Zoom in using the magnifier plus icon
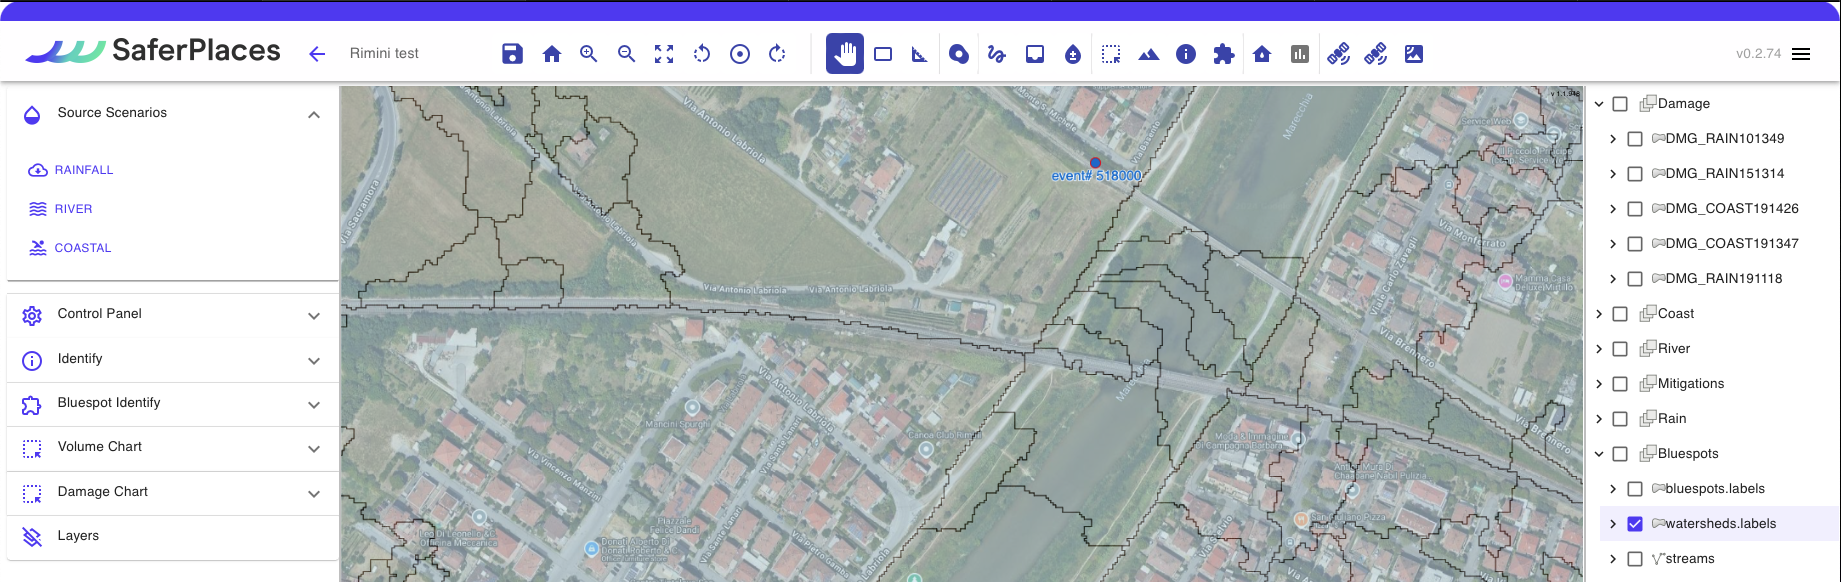This screenshot has height=582, width=1841. pyautogui.click(x=589, y=54)
